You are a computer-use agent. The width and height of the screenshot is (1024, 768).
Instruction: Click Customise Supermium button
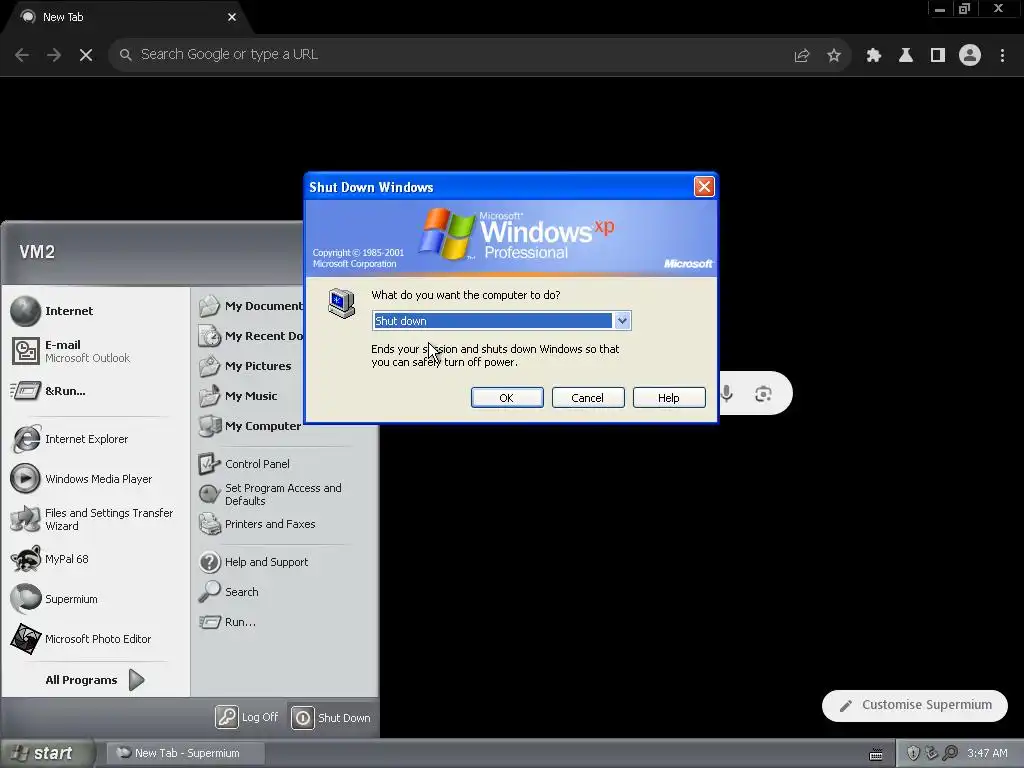(x=915, y=705)
